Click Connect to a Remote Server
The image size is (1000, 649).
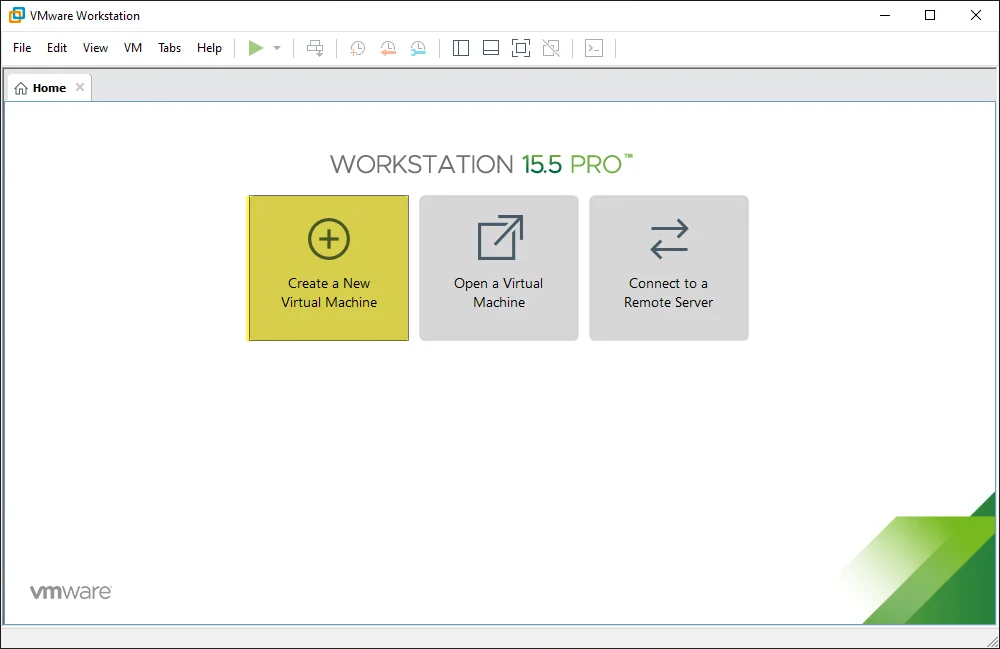pos(668,268)
